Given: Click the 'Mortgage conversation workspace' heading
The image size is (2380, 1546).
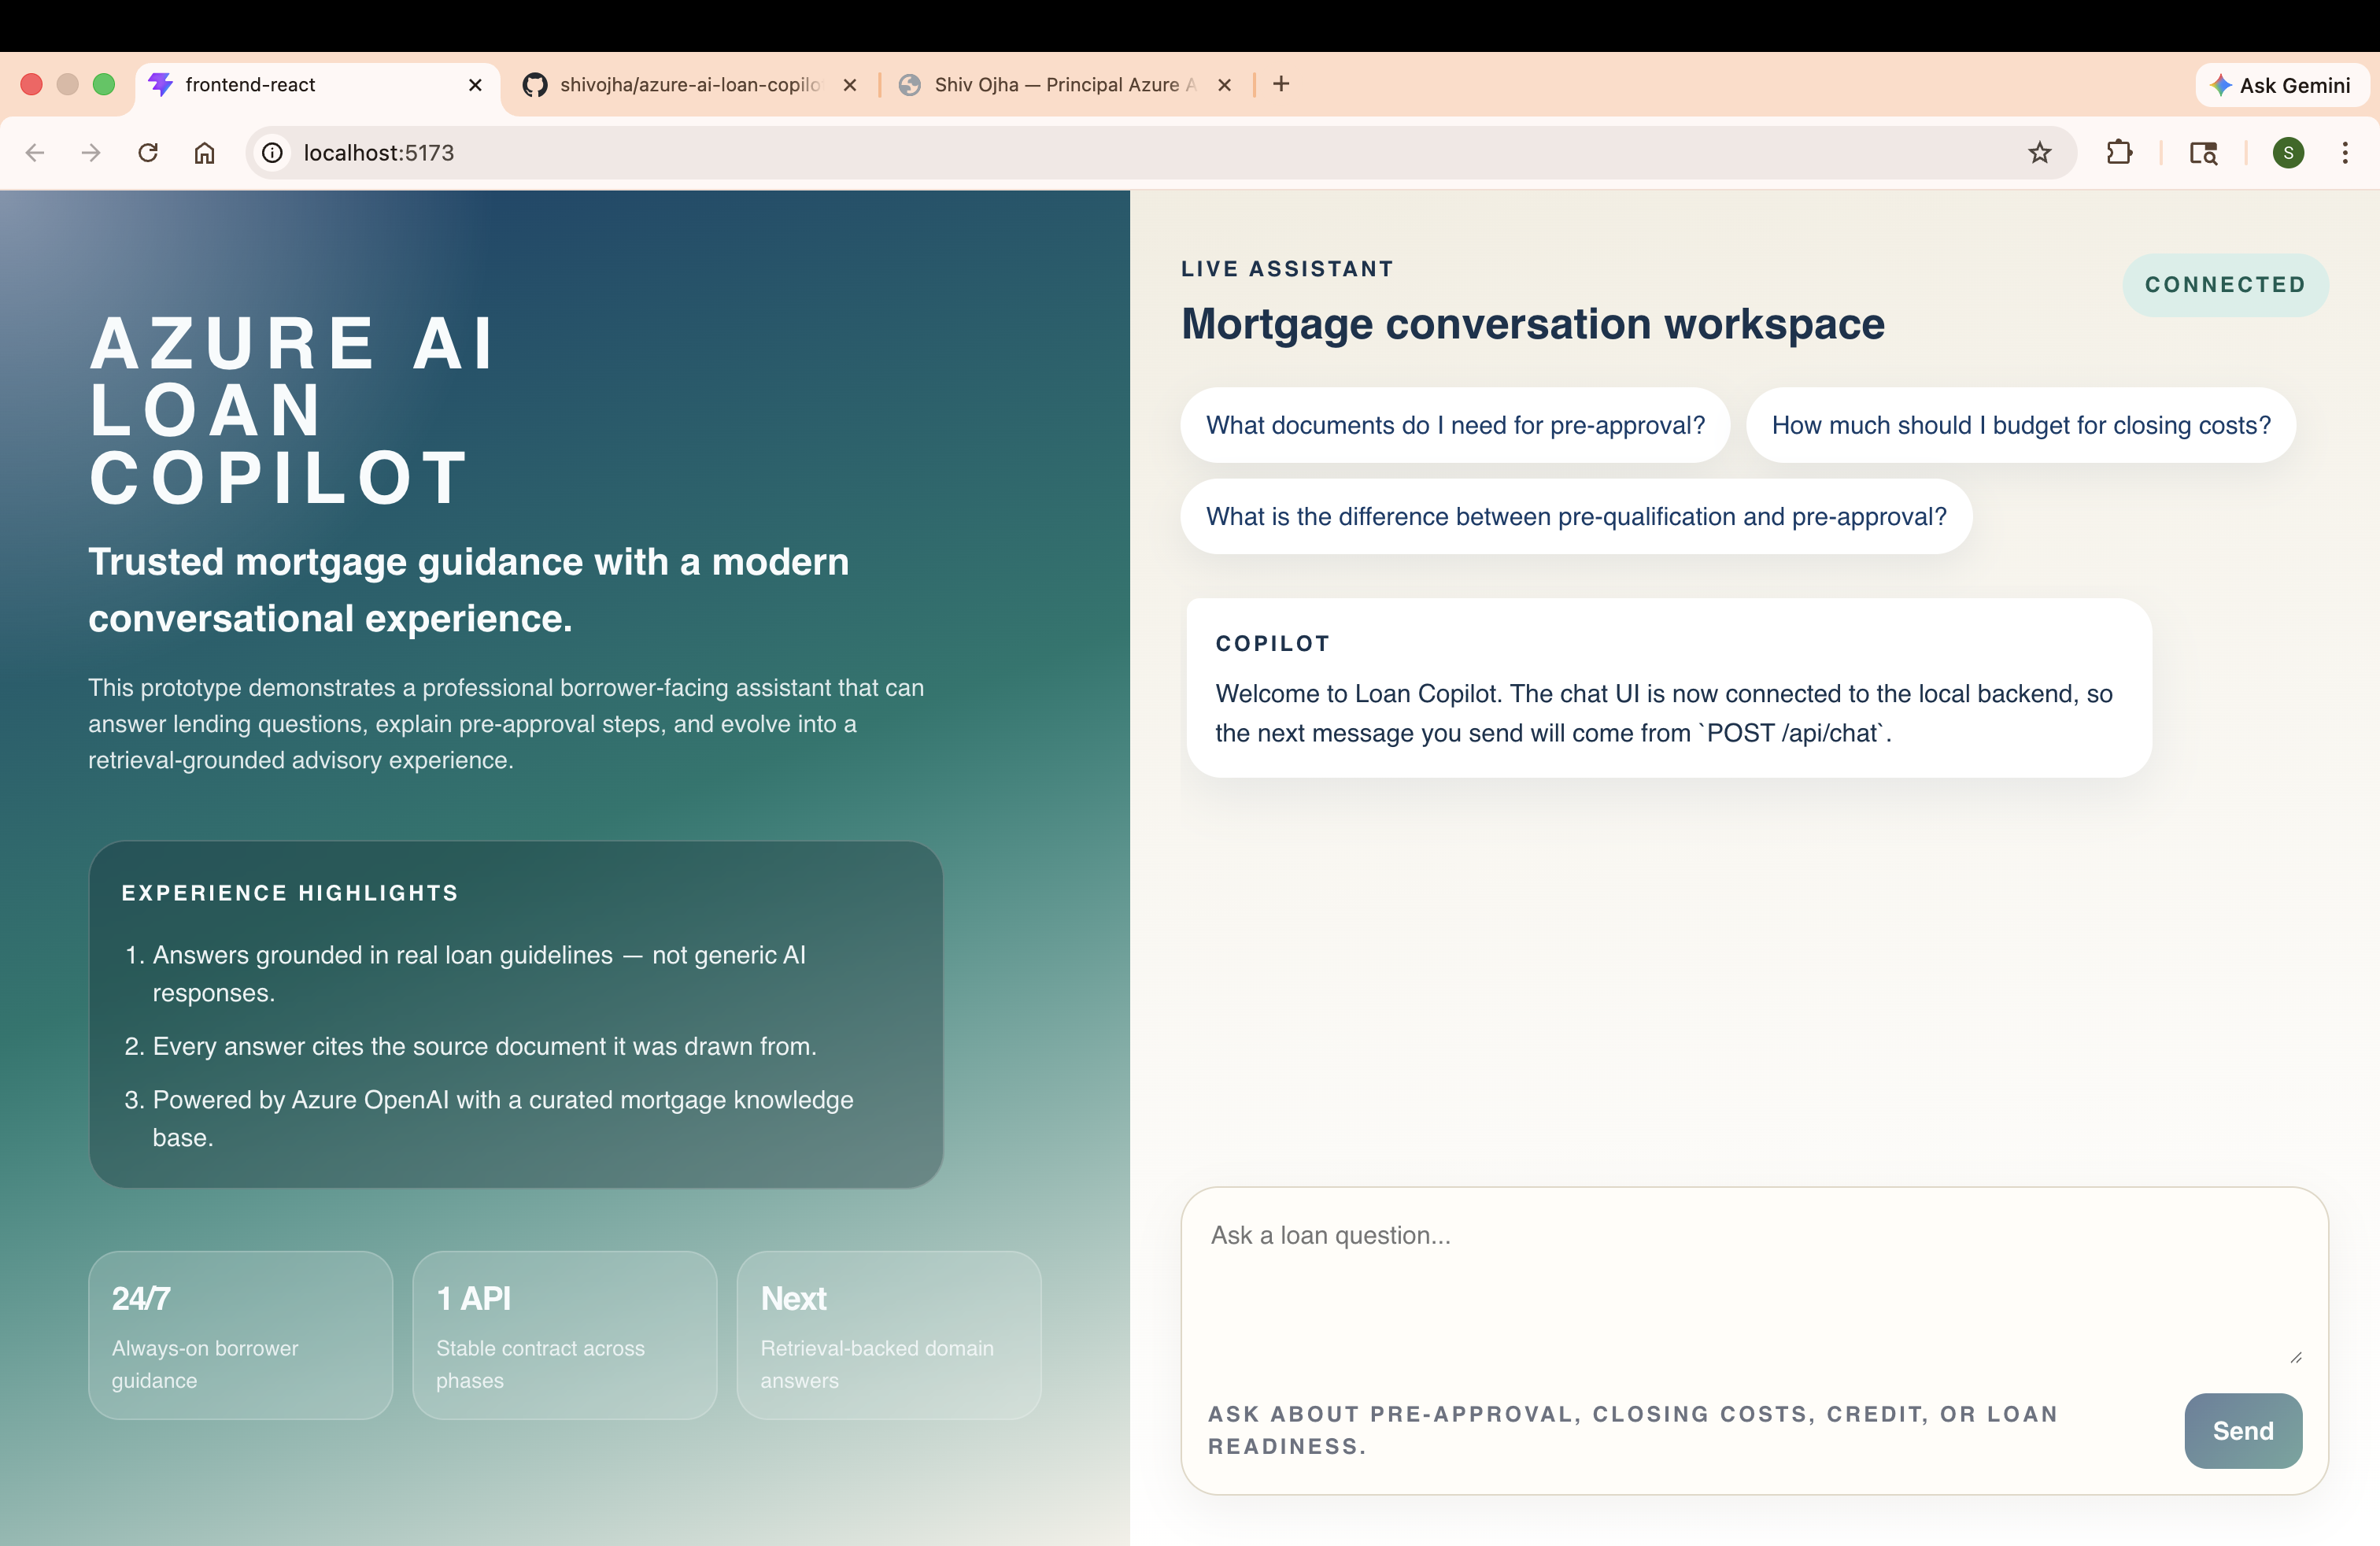Looking at the screenshot, I should click(x=1532, y=324).
